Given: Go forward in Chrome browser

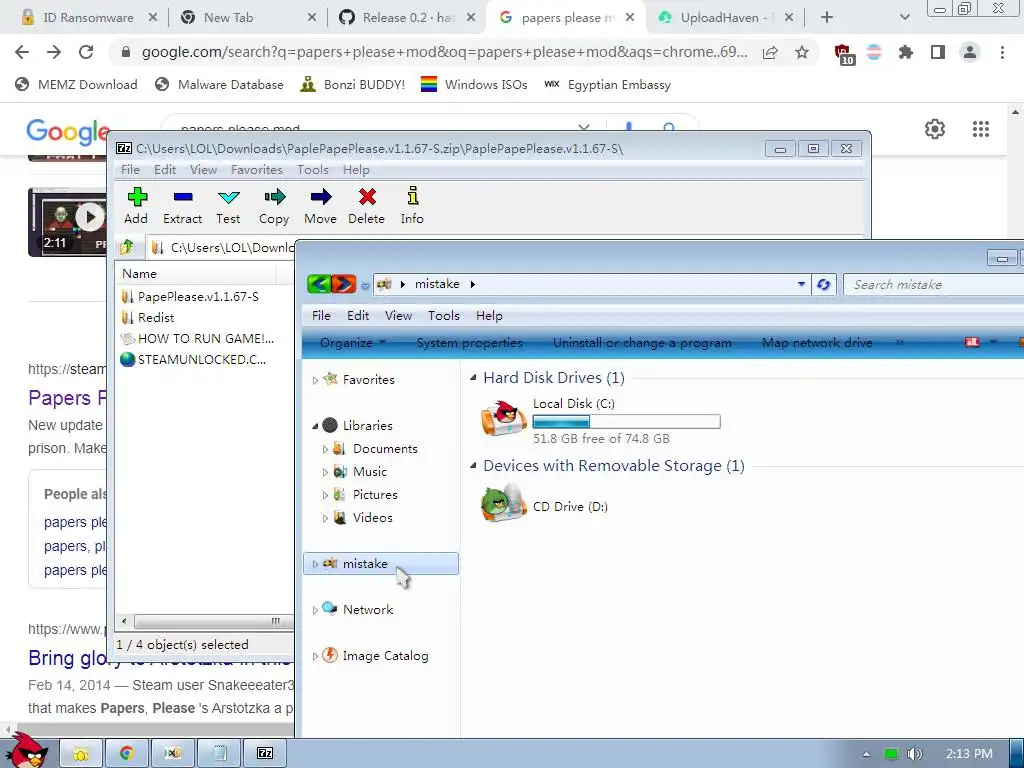Looking at the screenshot, I should [54, 52].
